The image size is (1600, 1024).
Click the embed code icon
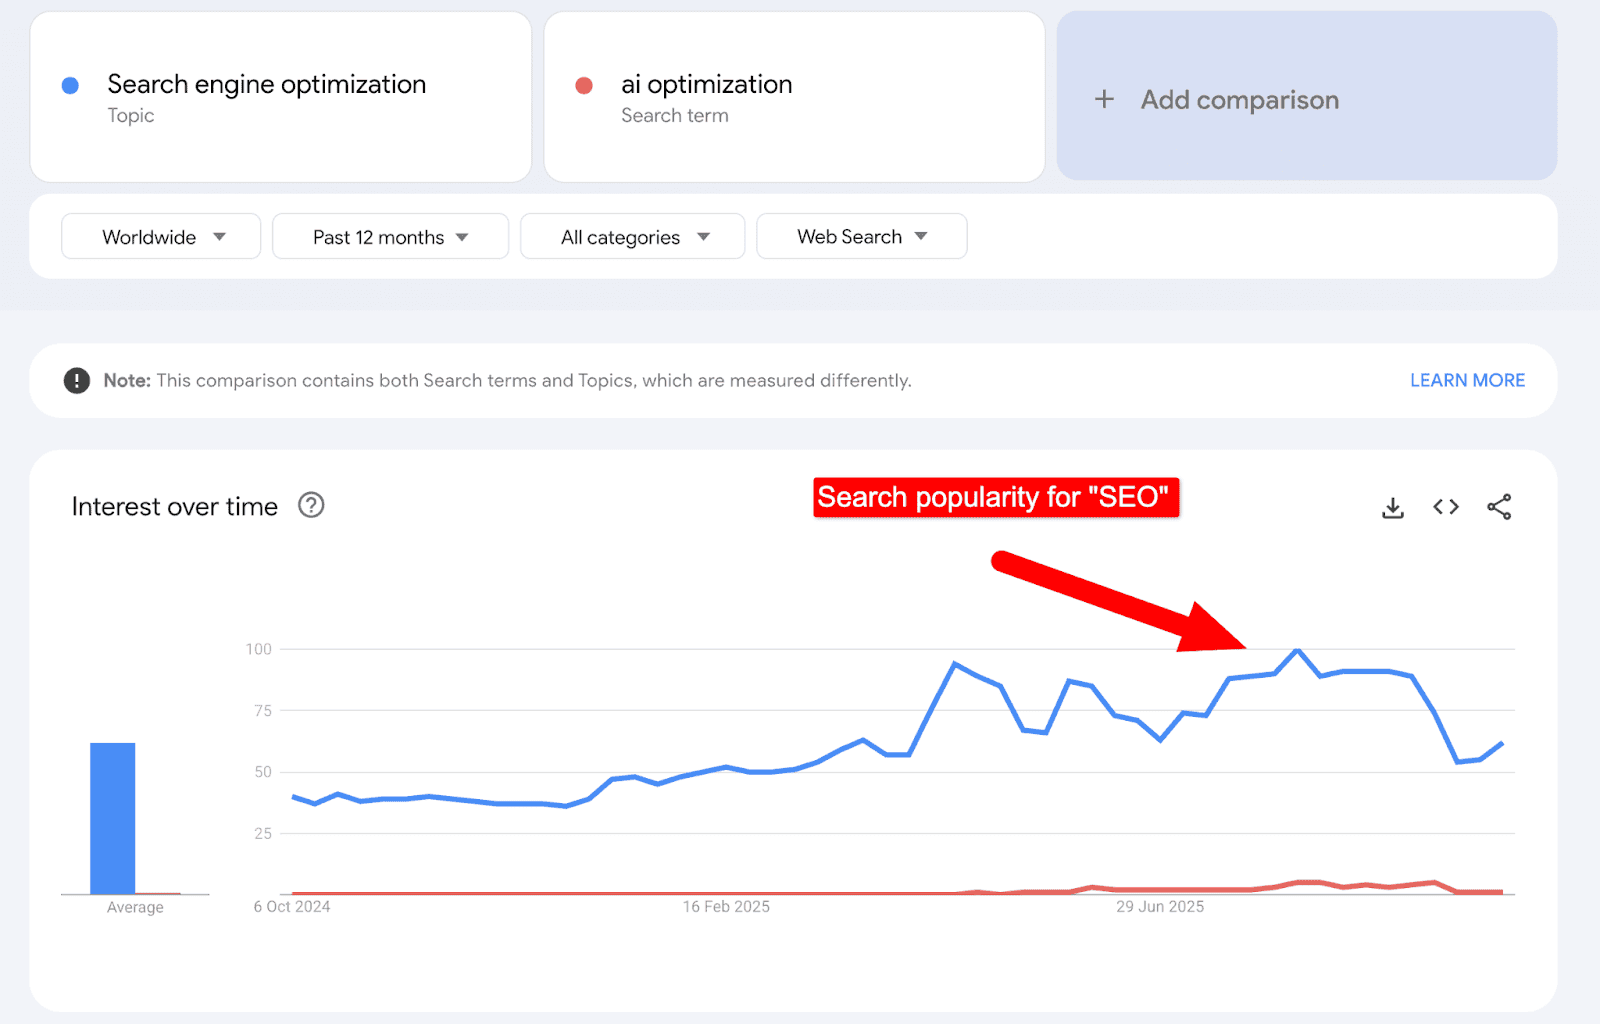pyautogui.click(x=1446, y=507)
